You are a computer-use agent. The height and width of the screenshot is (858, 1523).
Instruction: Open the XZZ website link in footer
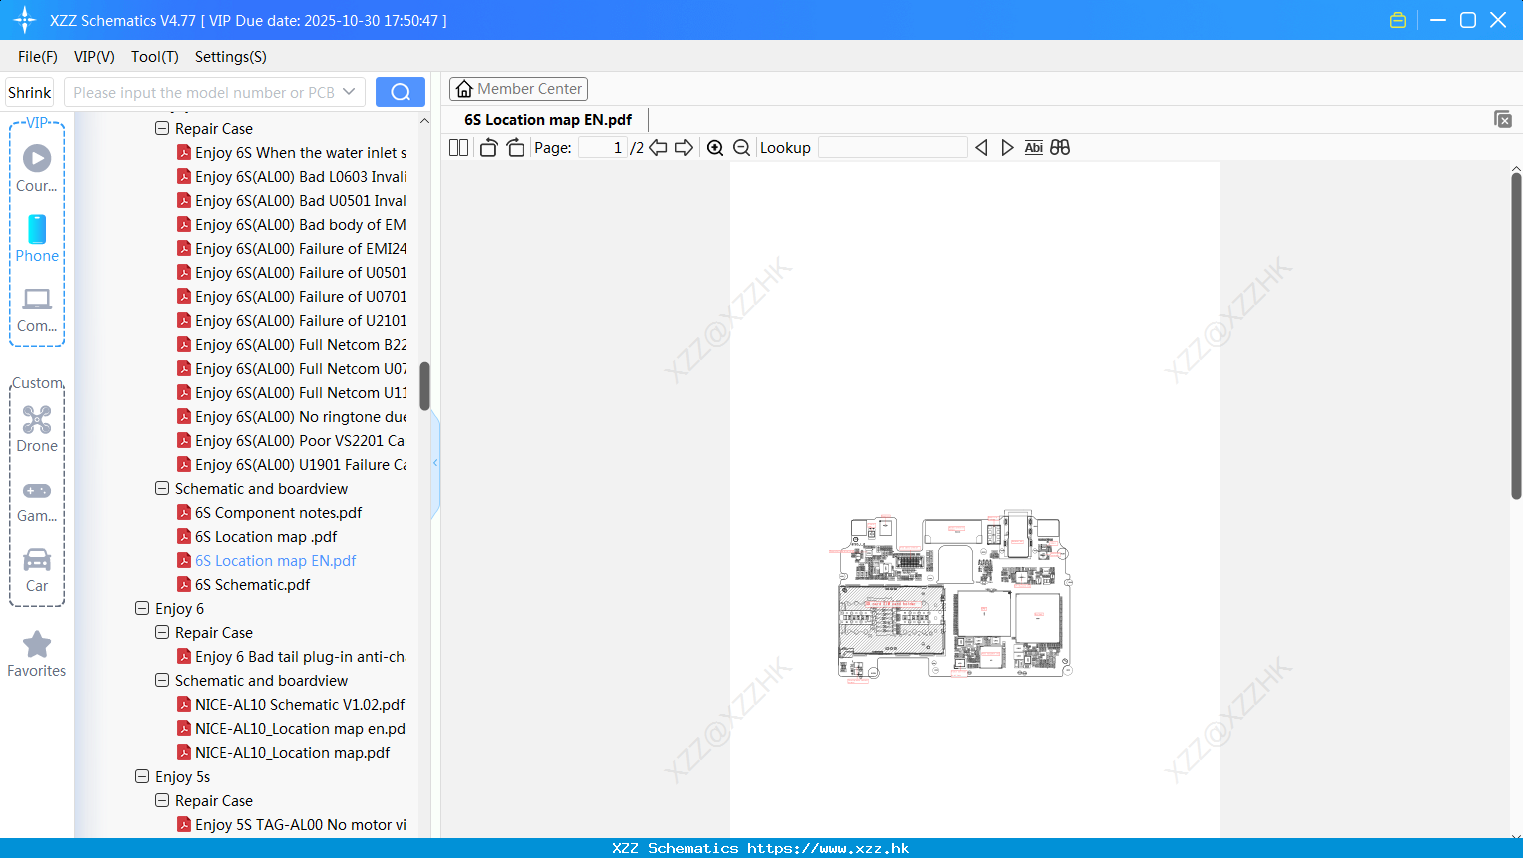(x=828, y=848)
